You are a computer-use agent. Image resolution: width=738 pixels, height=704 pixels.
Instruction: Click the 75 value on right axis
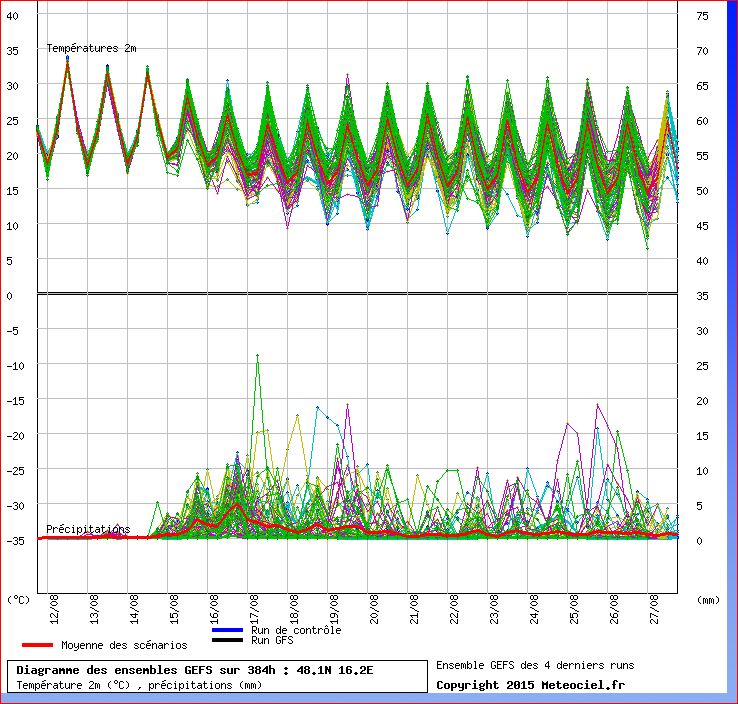tap(702, 16)
